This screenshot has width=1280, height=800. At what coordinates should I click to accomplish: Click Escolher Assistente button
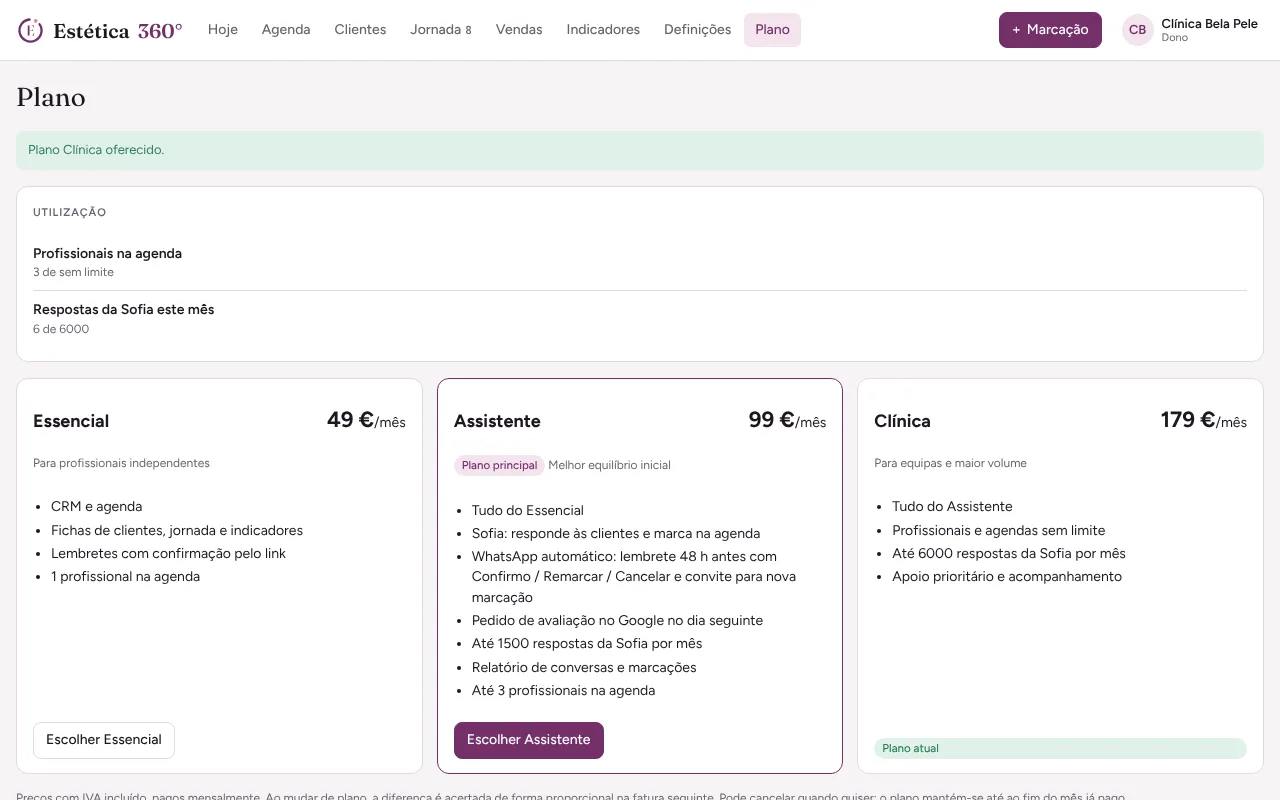[x=529, y=740]
